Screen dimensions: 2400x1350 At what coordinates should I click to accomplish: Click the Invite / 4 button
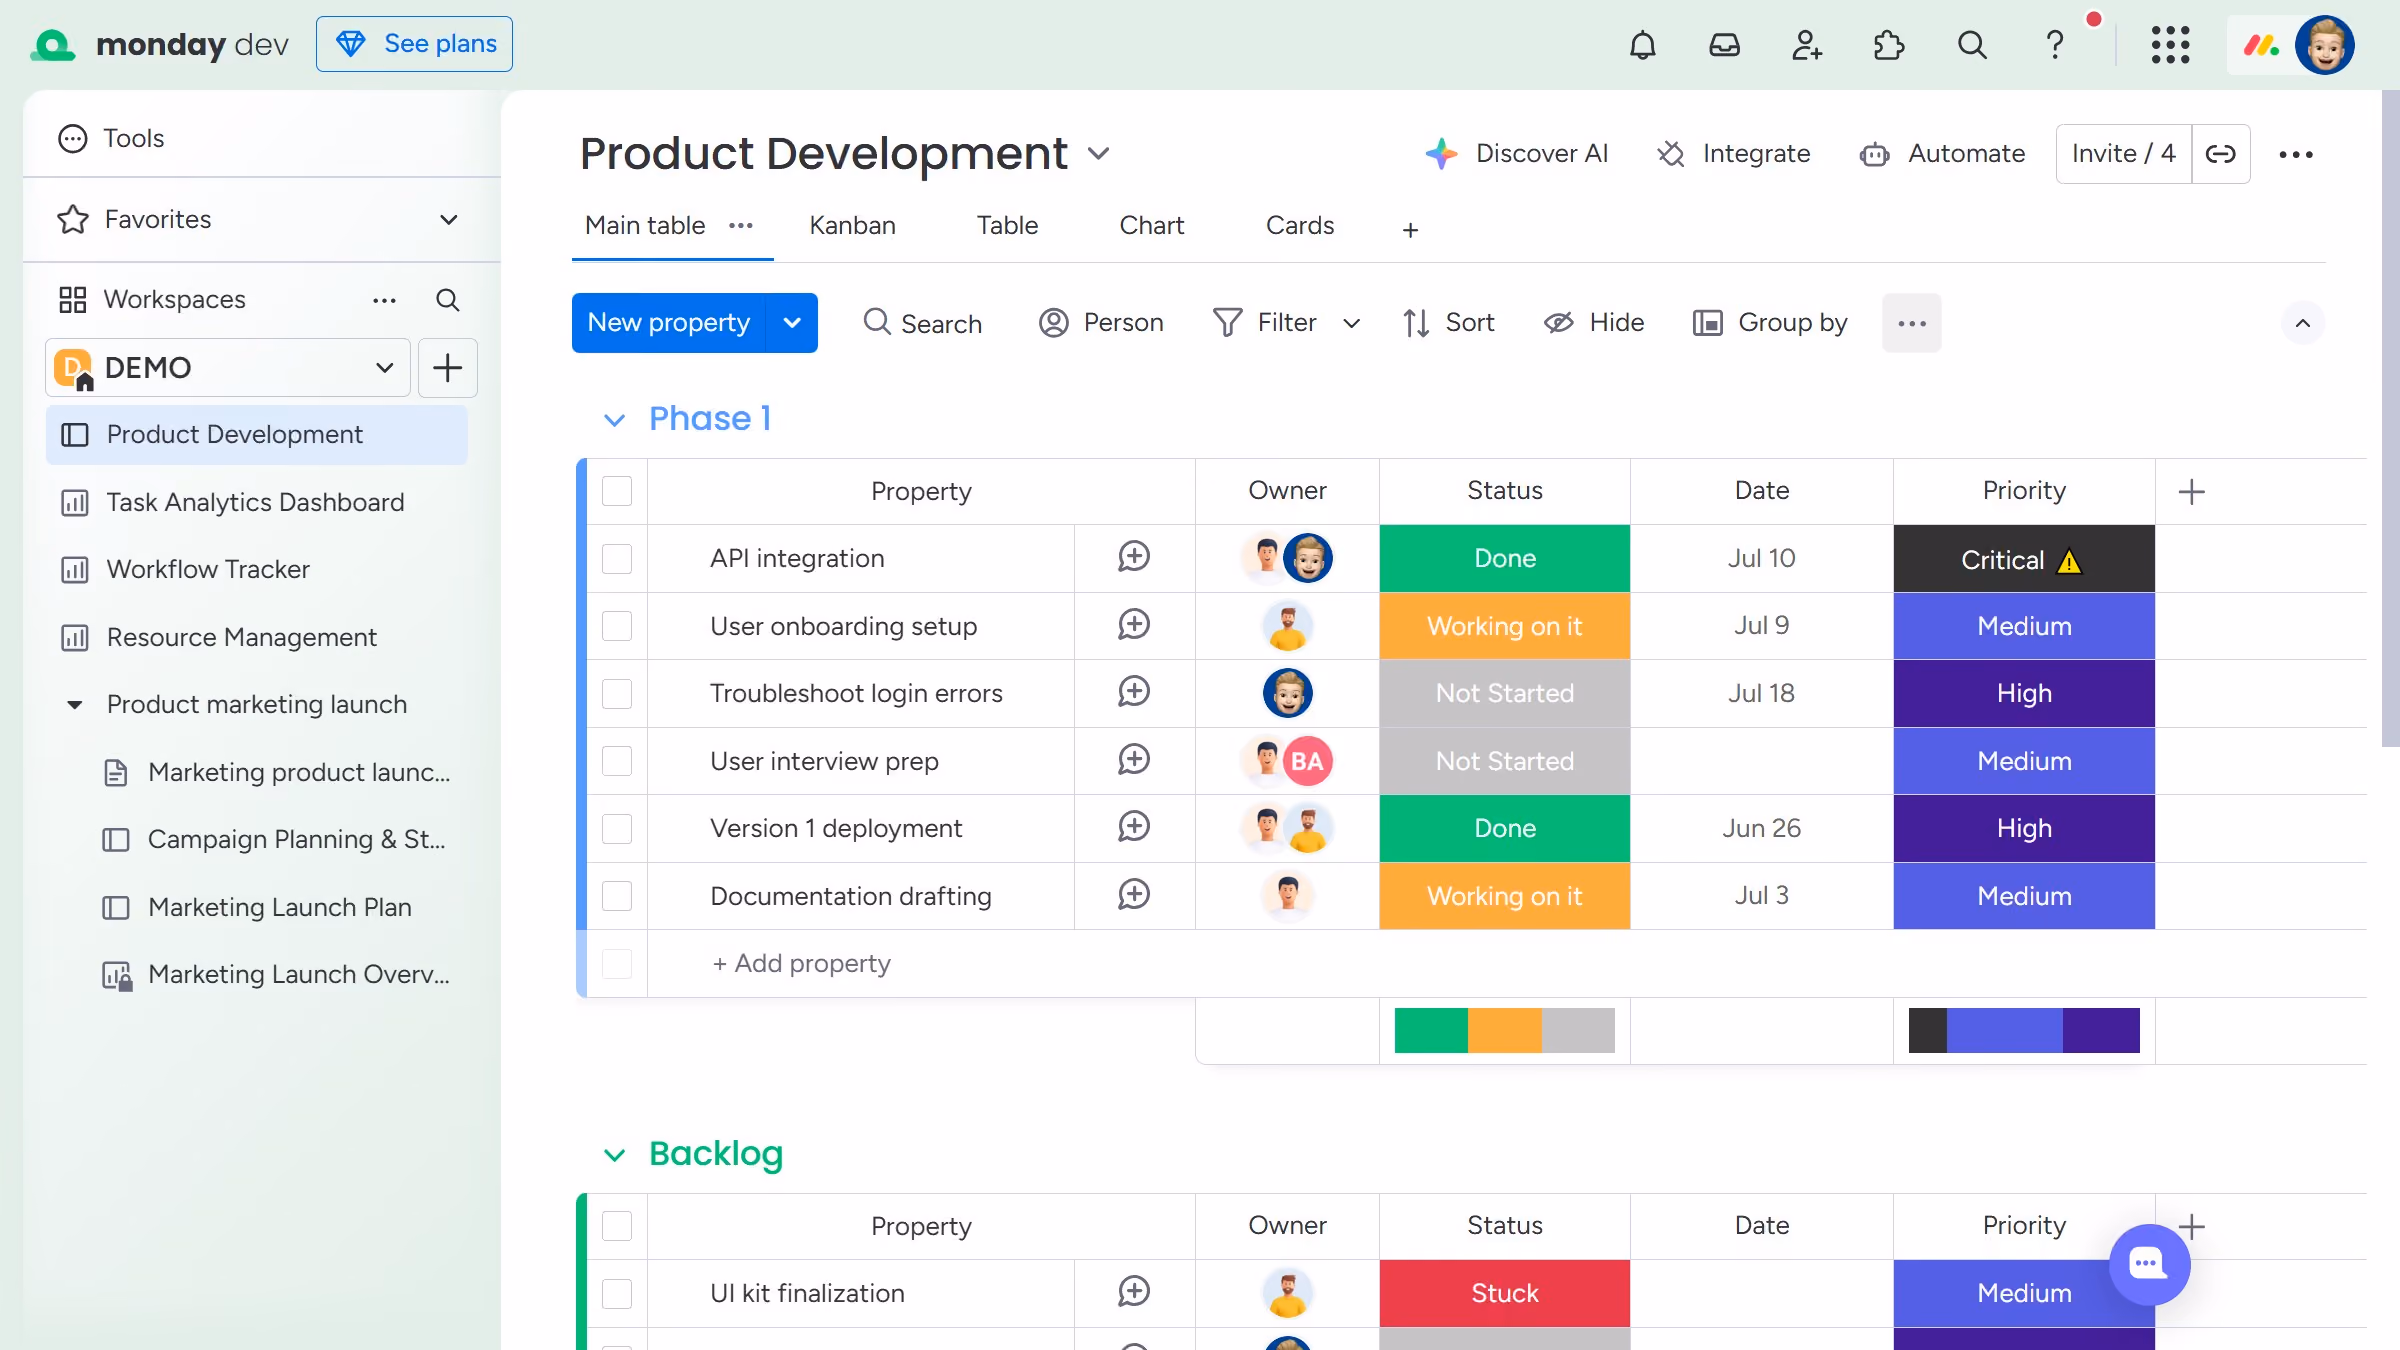[2123, 154]
